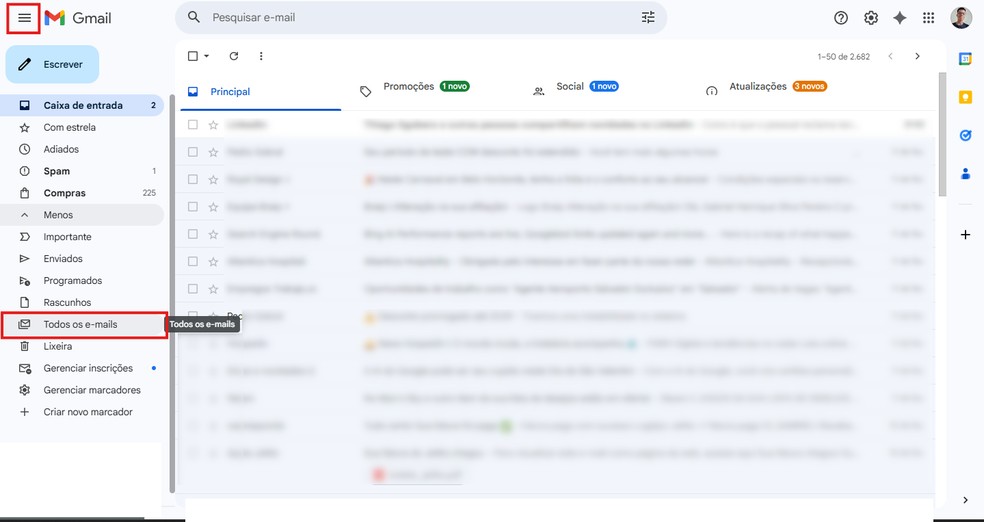
Task: Get add-ons plus icon in side panel
Action: (x=965, y=235)
